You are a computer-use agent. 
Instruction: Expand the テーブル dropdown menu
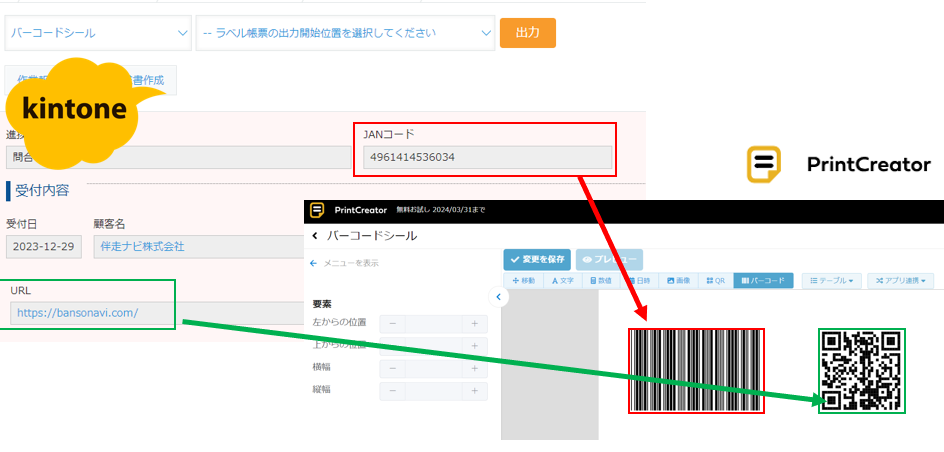click(x=833, y=281)
